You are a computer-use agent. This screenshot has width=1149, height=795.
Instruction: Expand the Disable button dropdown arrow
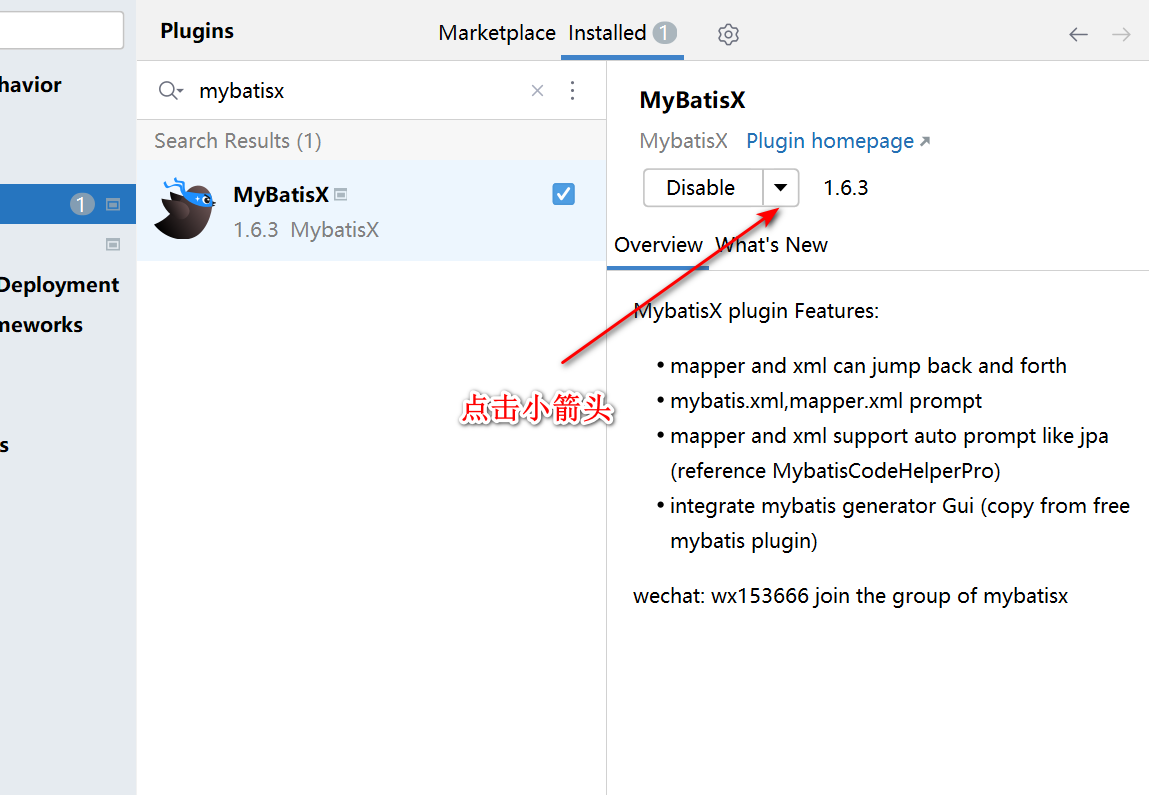(780, 188)
